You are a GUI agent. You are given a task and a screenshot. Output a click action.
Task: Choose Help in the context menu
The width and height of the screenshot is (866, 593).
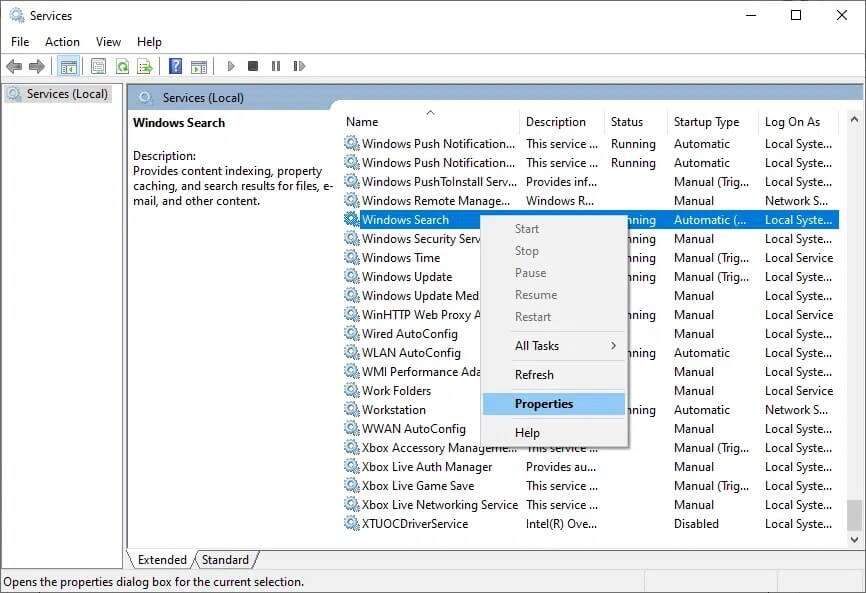click(x=554, y=433)
